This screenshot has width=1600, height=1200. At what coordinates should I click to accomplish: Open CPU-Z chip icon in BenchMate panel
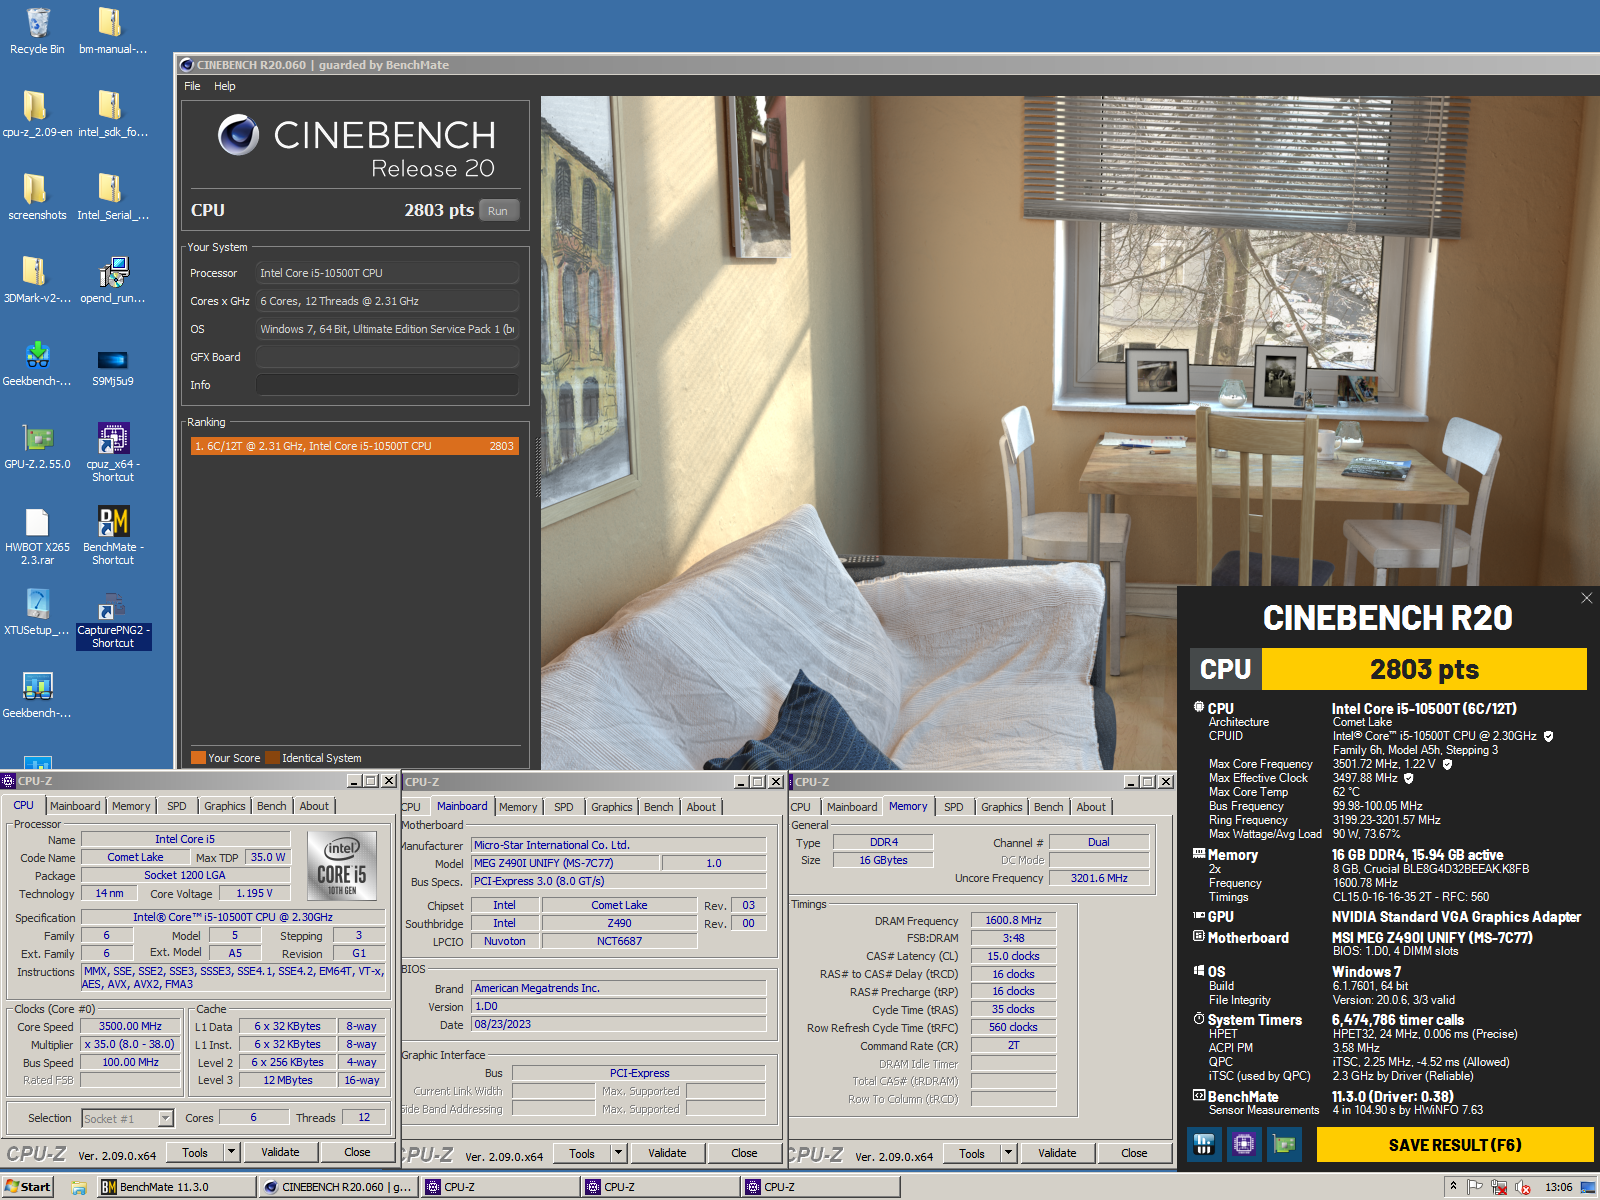[1244, 1144]
